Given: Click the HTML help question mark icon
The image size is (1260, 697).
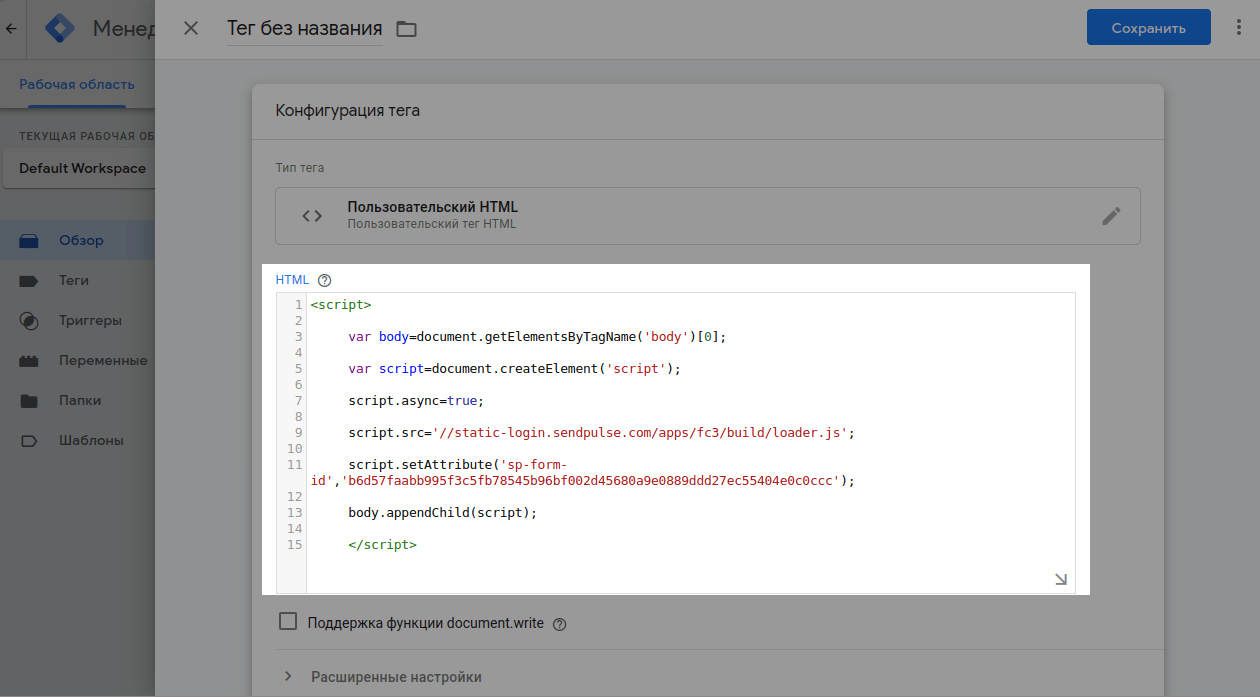Looking at the screenshot, I should 324,280.
